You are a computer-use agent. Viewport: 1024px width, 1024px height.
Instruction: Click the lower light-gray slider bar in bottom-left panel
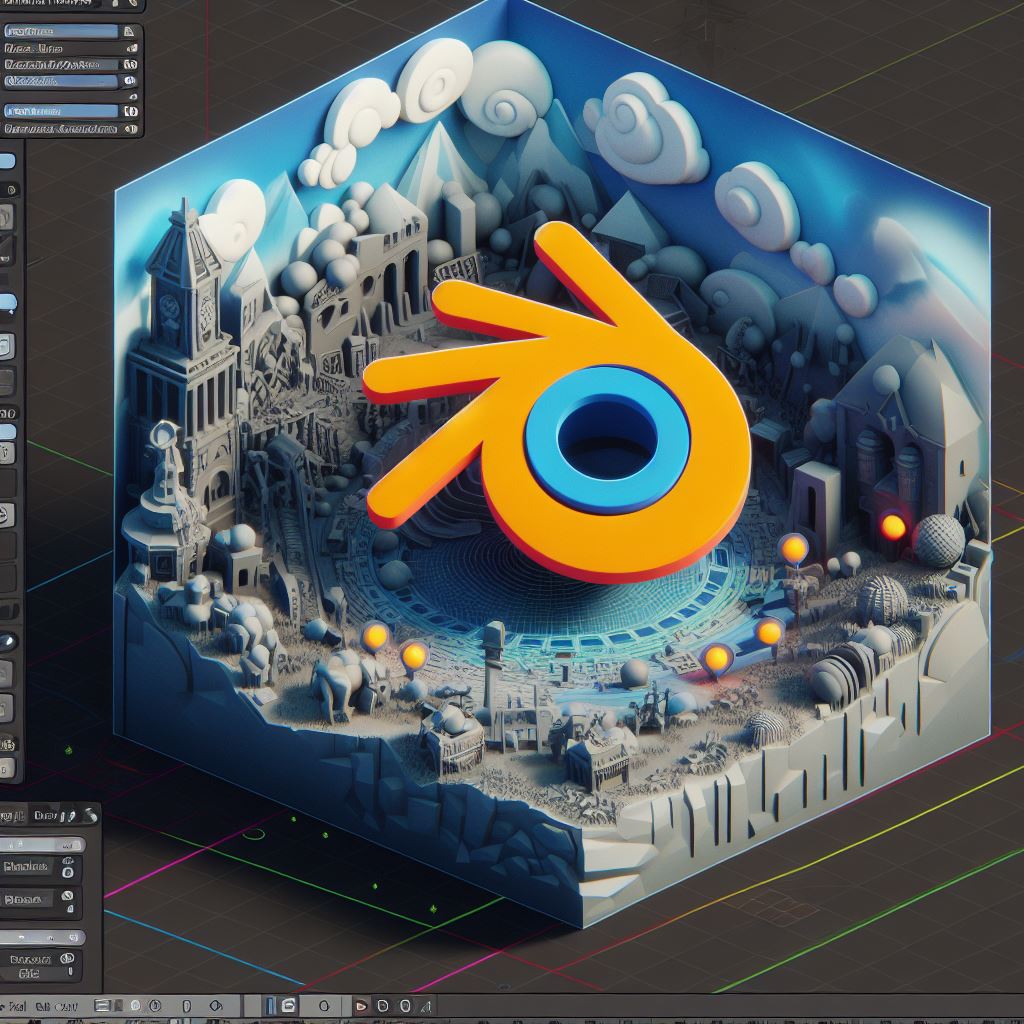coord(42,938)
